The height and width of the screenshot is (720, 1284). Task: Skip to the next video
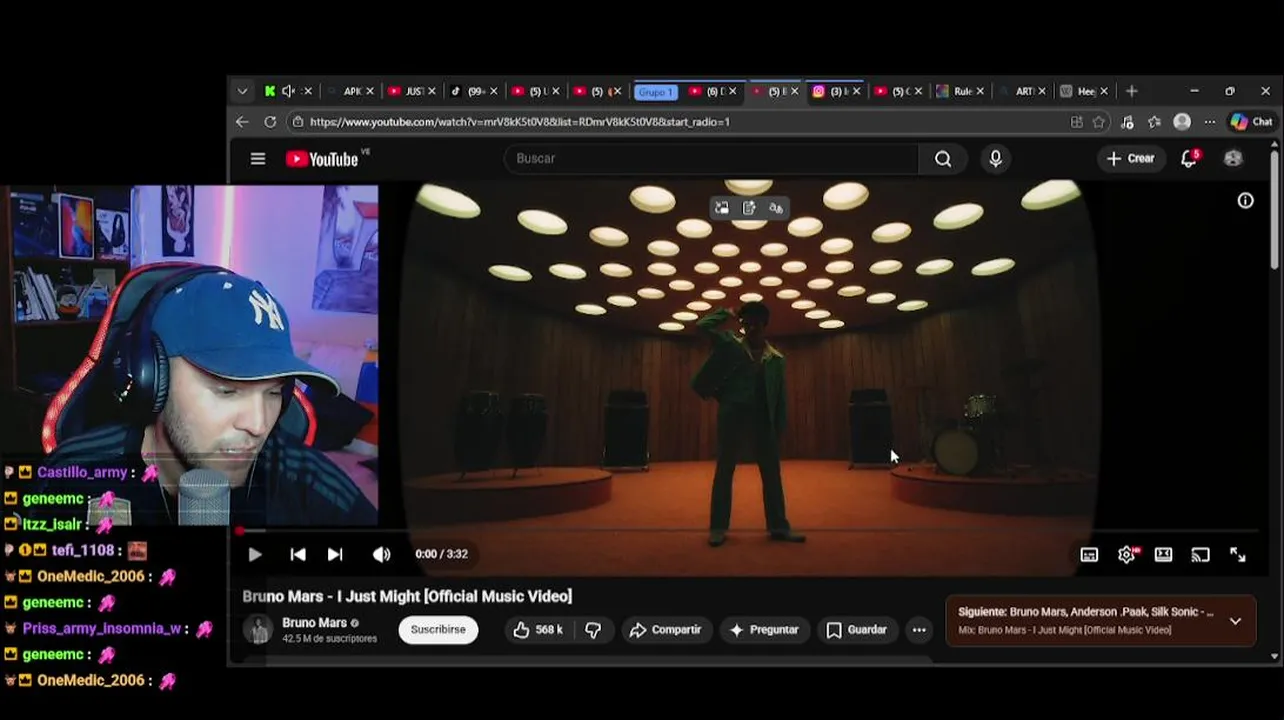coord(335,554)
